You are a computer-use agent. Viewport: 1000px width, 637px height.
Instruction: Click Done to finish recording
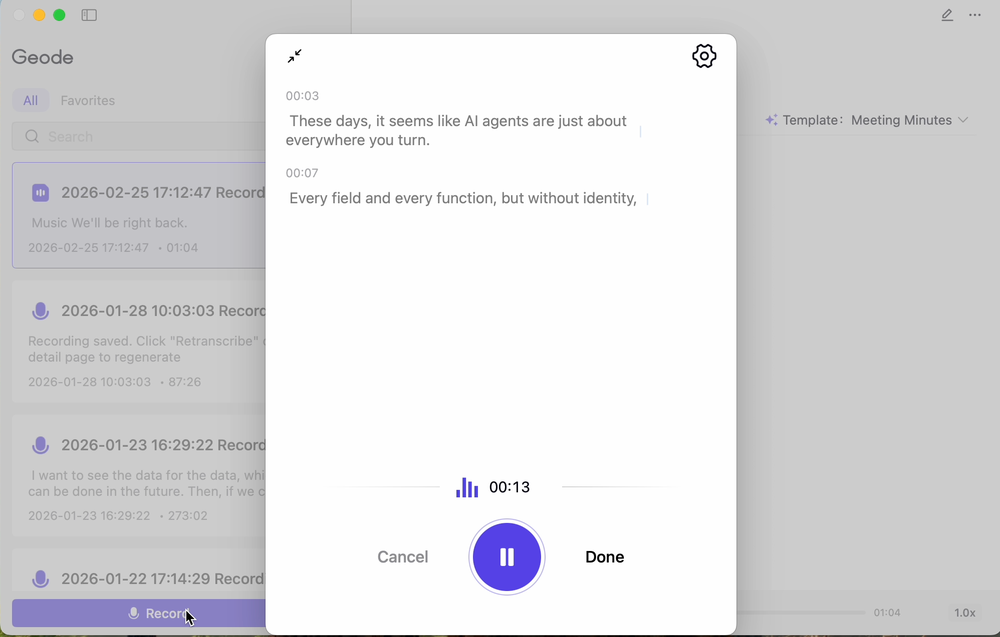[x=604, y=557]
